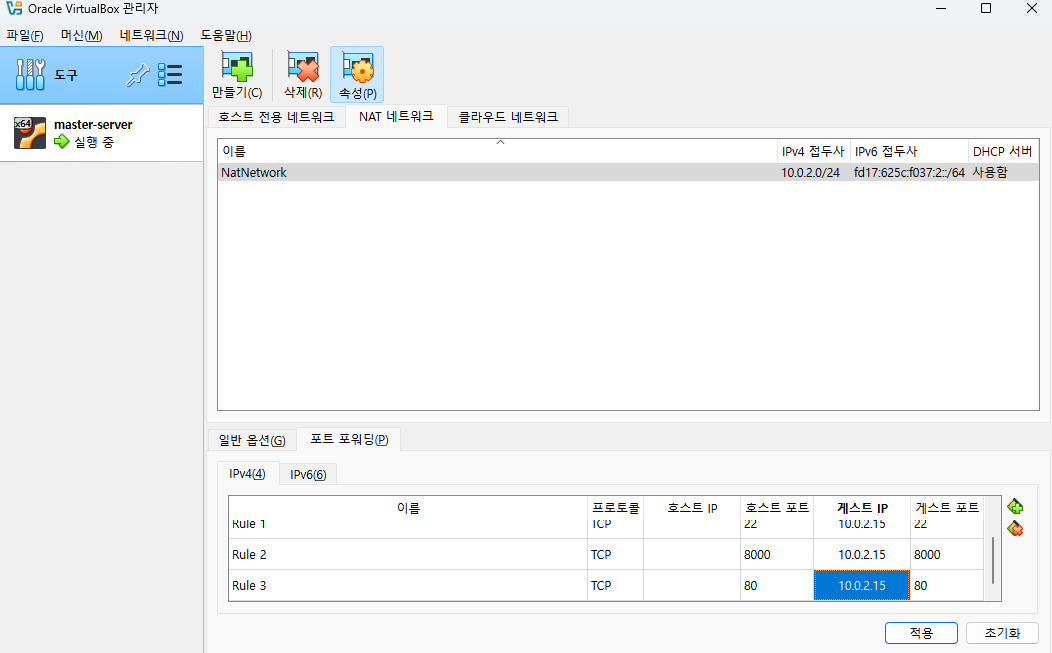Add a new port forwarding rule
This screenshot has height=653, width=1052.
coord(1015,507)
